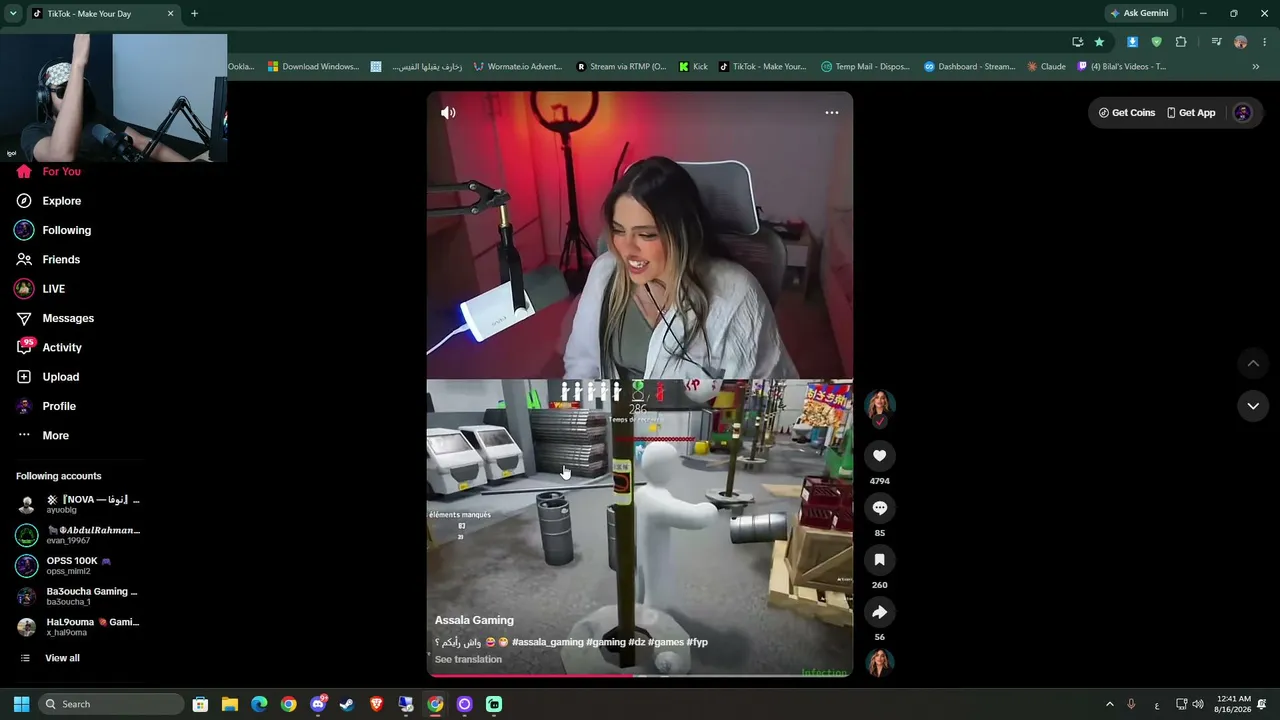Image resolution: width=1280 pixels, height=720 pixels.
Task: Open the creator avatar beside the video
Action: coord(880,405)
